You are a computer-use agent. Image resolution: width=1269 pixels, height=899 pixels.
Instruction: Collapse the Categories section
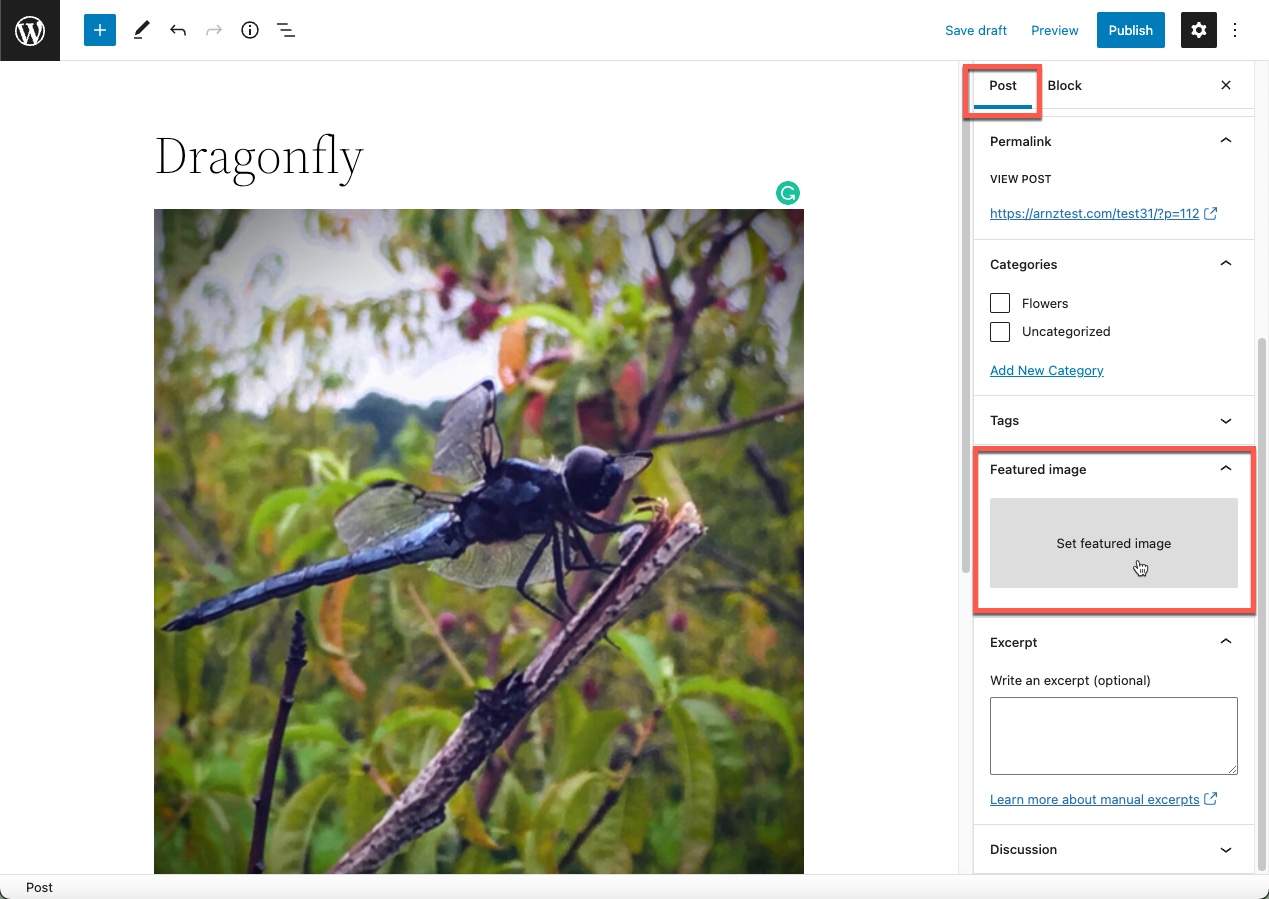(x=1113, y=264)
